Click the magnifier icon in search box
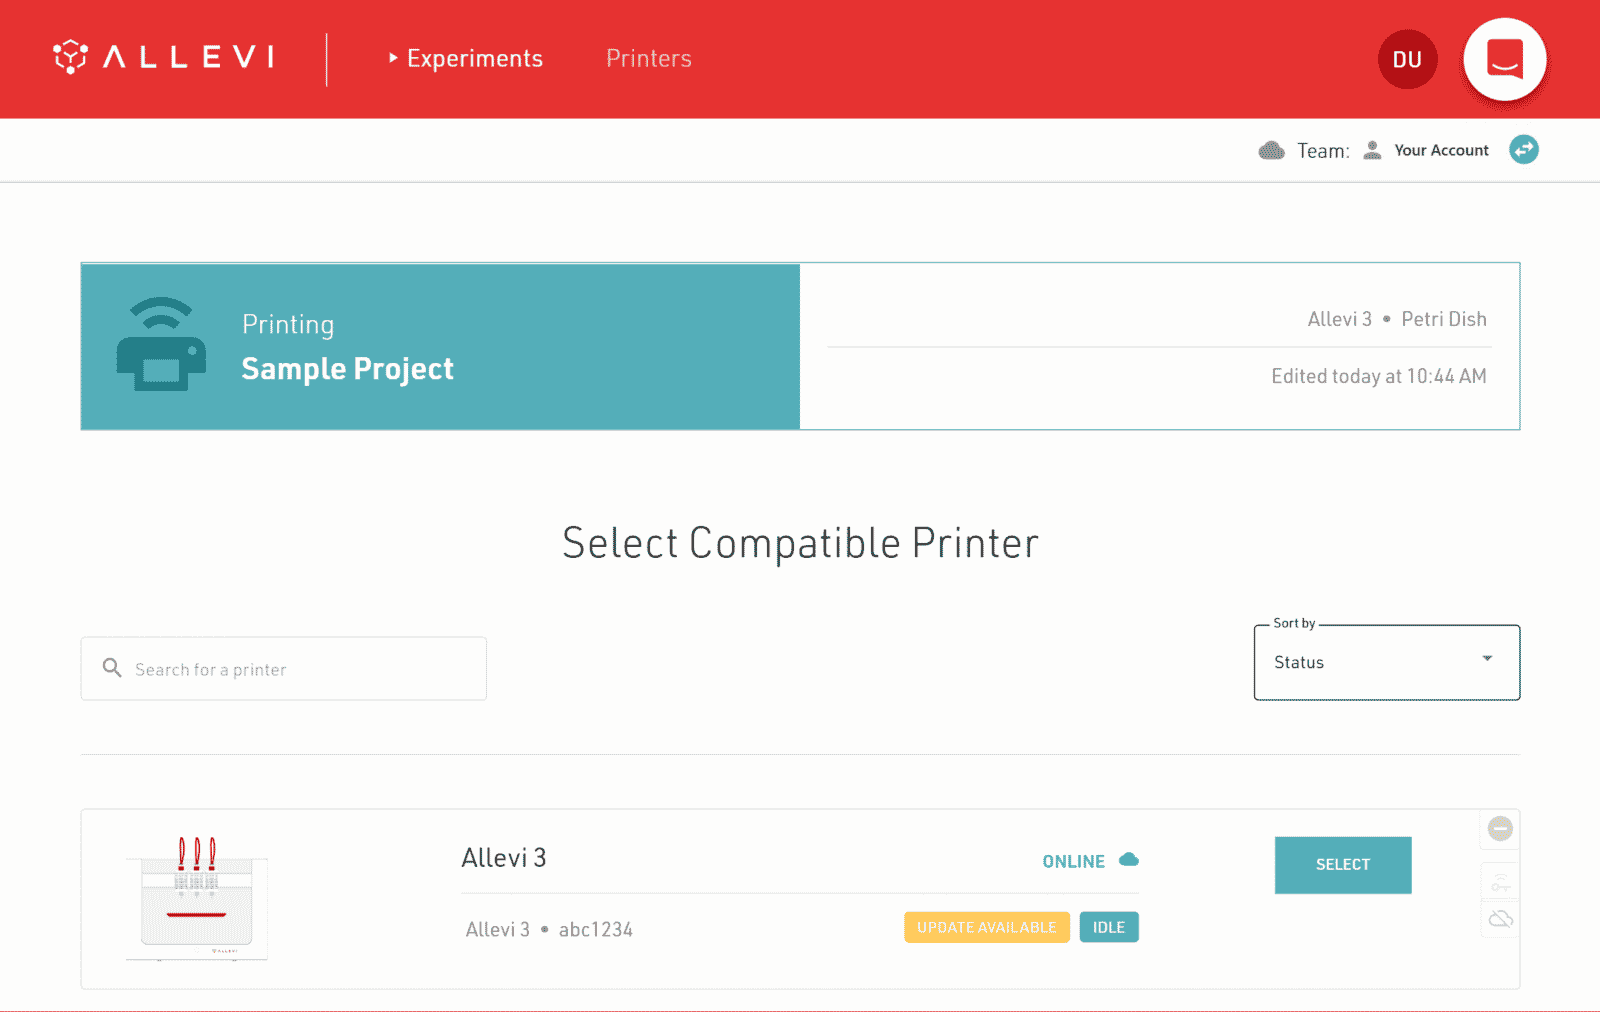This screenshot has width=1600, height=1012. pos(112,668)
